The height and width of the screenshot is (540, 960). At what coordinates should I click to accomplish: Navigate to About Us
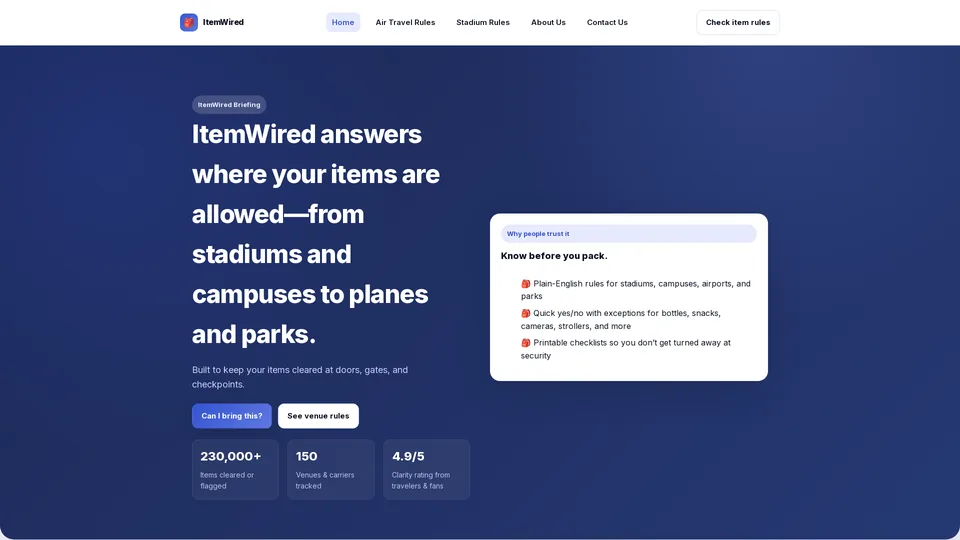548,22
